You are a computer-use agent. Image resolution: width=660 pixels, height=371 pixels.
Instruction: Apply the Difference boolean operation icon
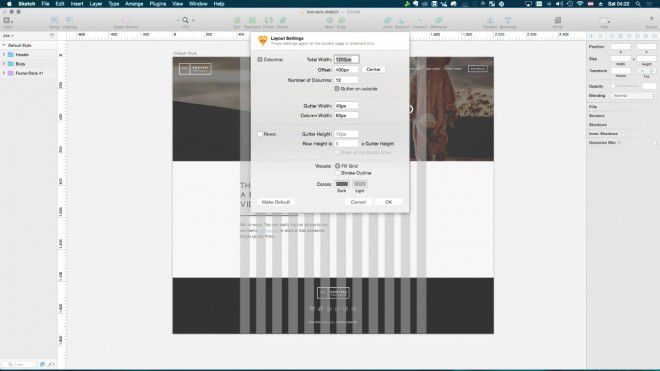[x=438, y=20]
